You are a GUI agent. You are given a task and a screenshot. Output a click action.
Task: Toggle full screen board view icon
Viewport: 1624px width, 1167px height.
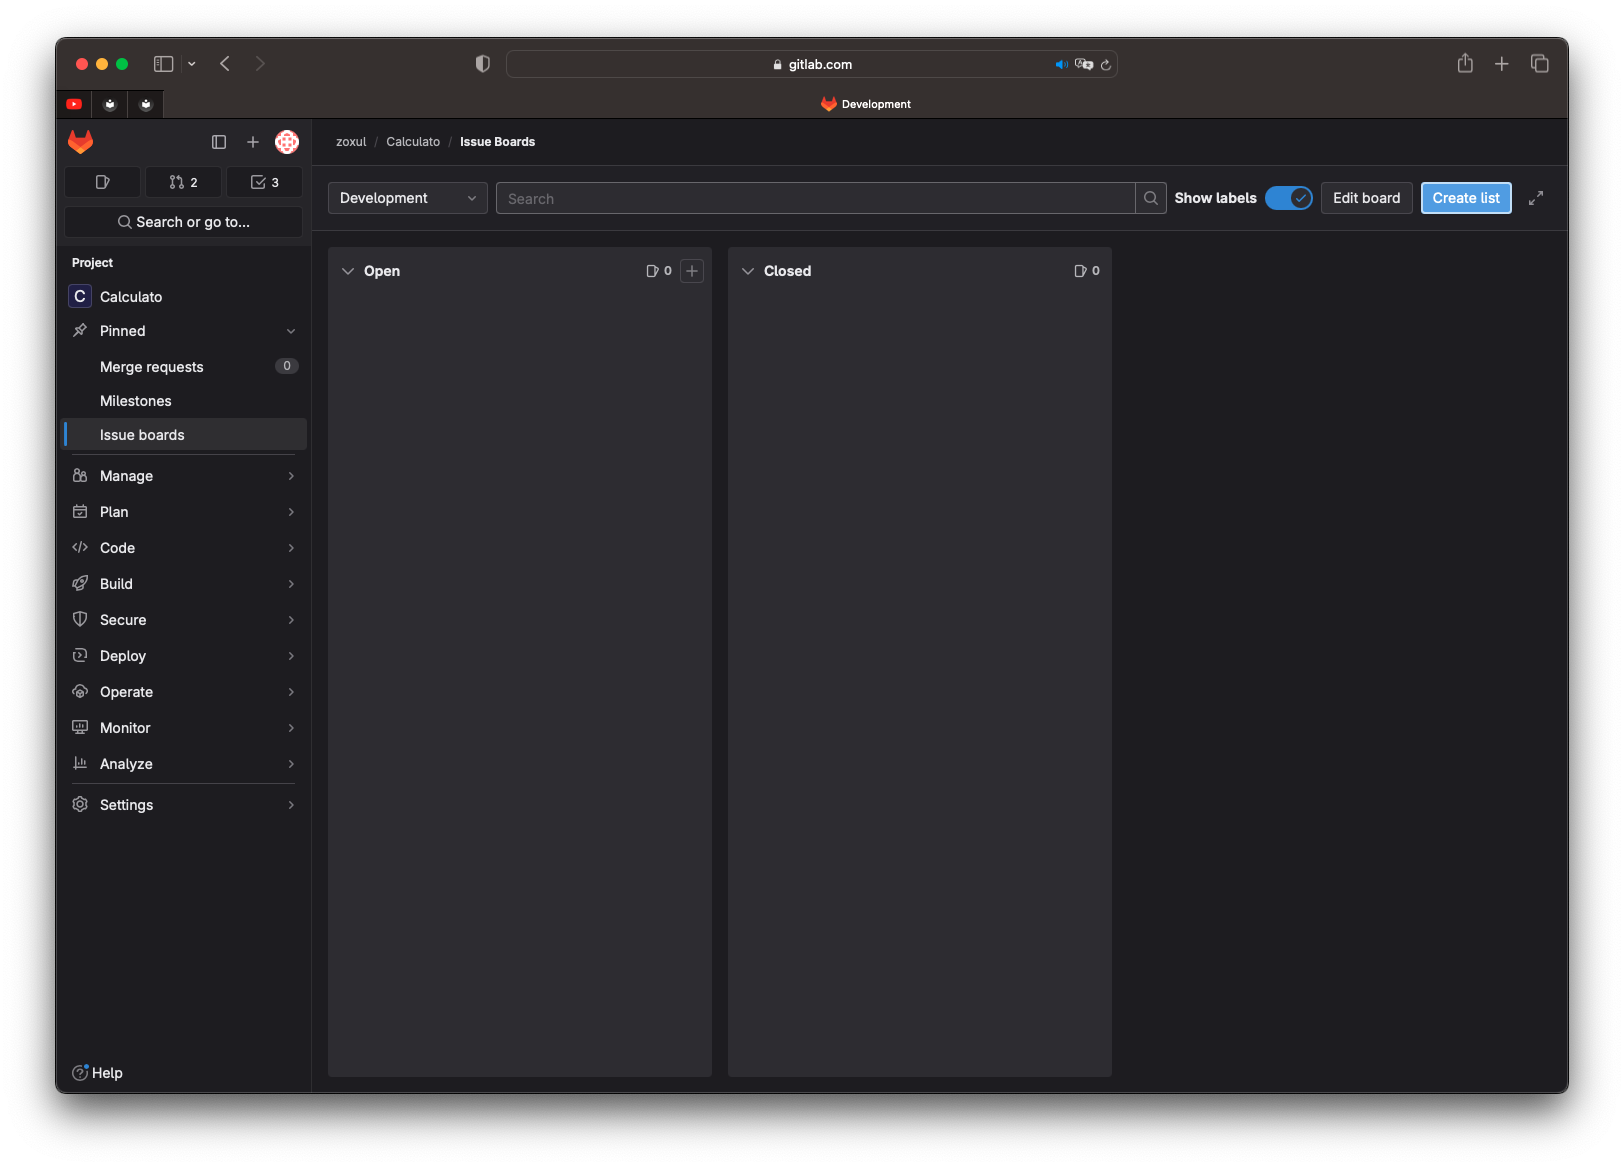point(1536,198)
